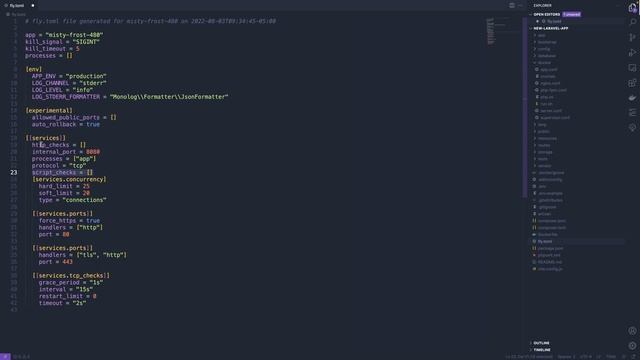Click the UTF-8 encoding status entry

(x=585, y=357)
